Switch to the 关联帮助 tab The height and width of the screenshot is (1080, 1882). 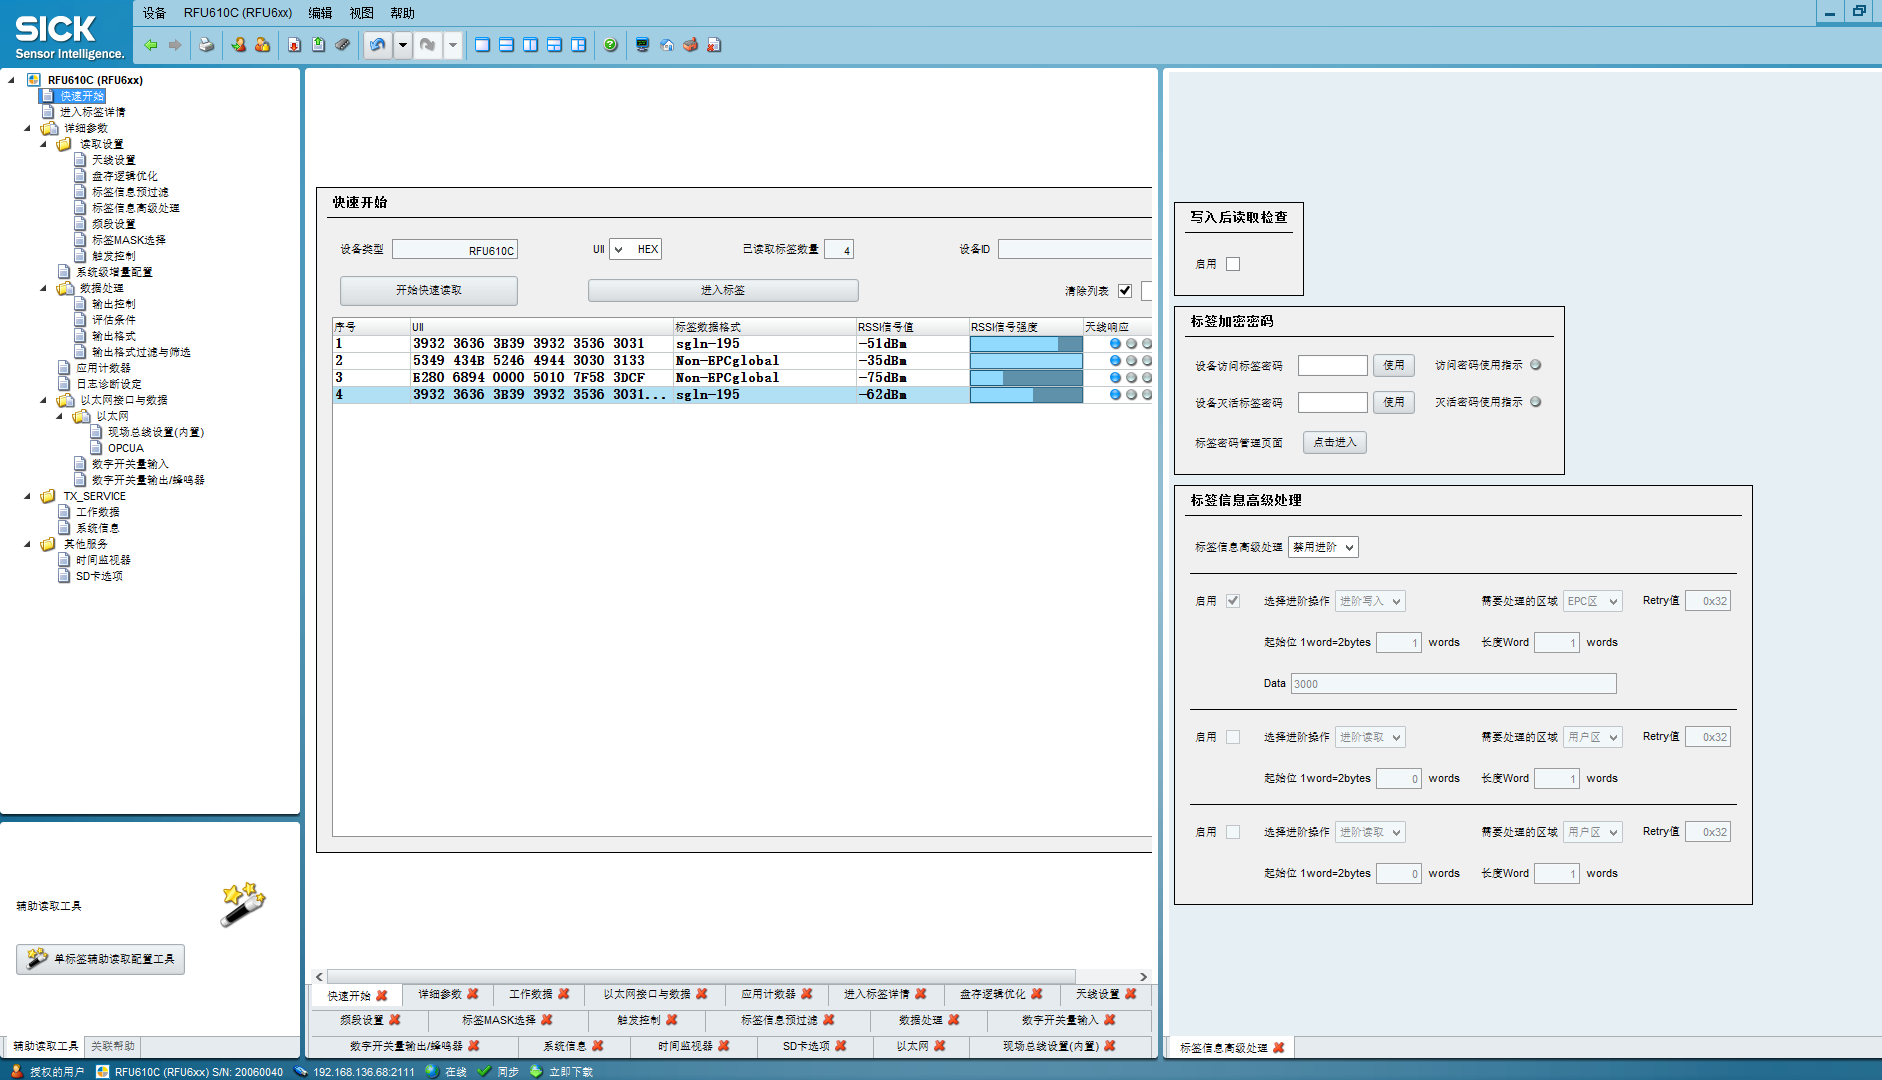point(113,1046)
